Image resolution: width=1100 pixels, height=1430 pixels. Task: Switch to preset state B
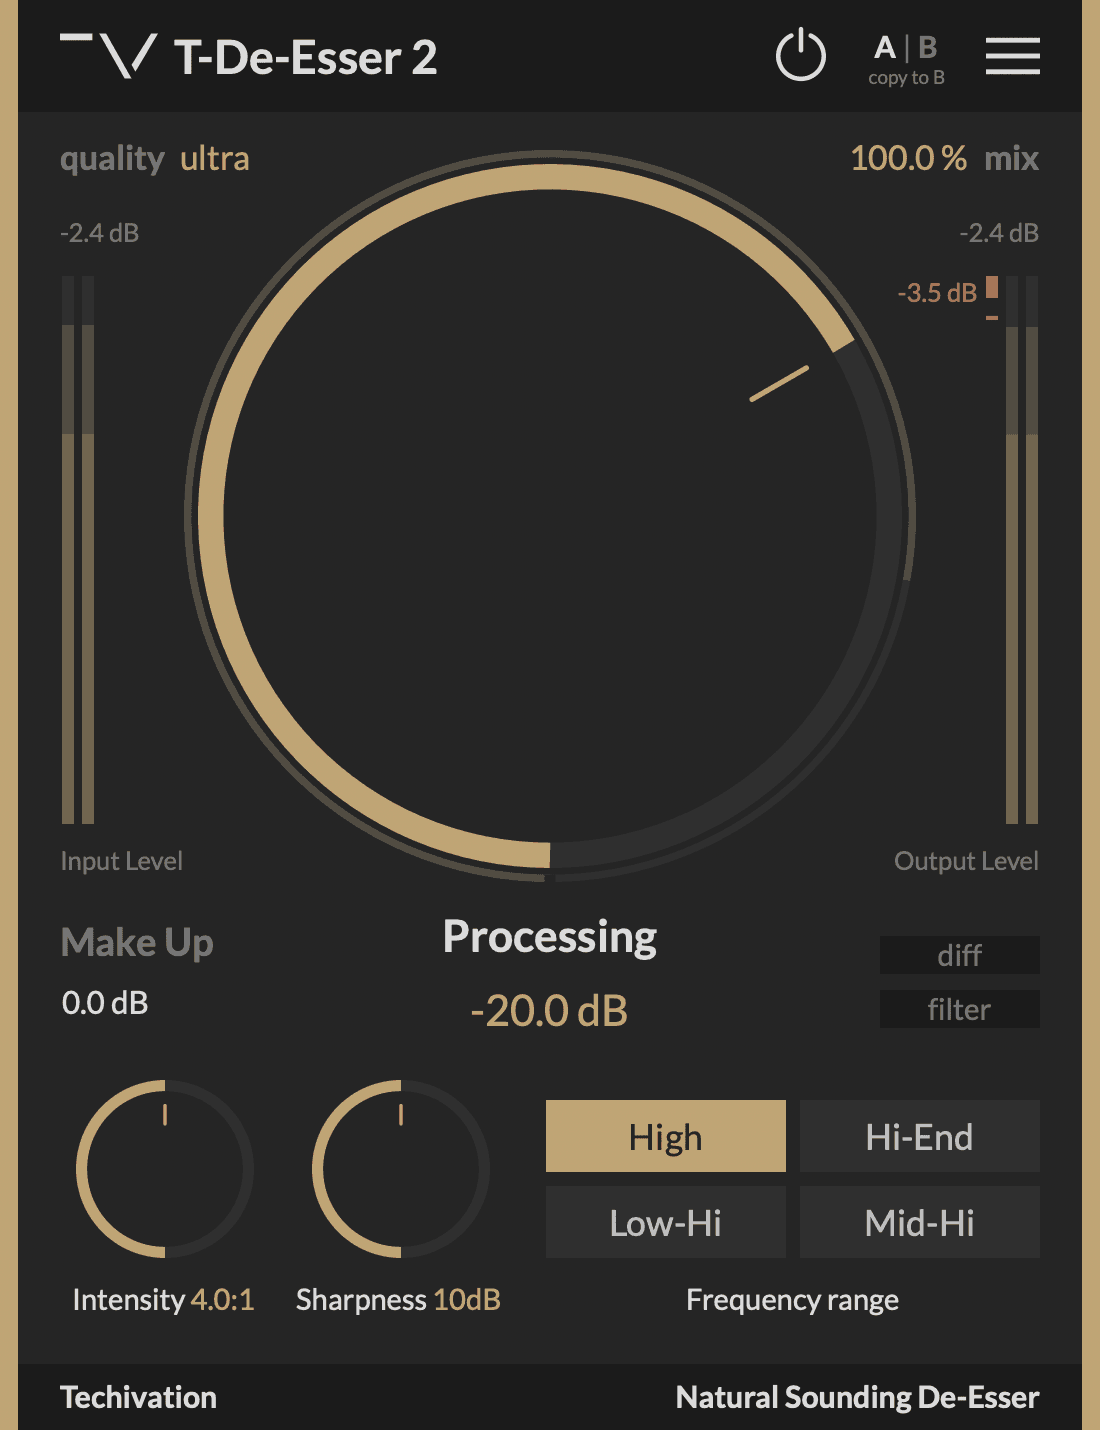(x=928, y=47)
